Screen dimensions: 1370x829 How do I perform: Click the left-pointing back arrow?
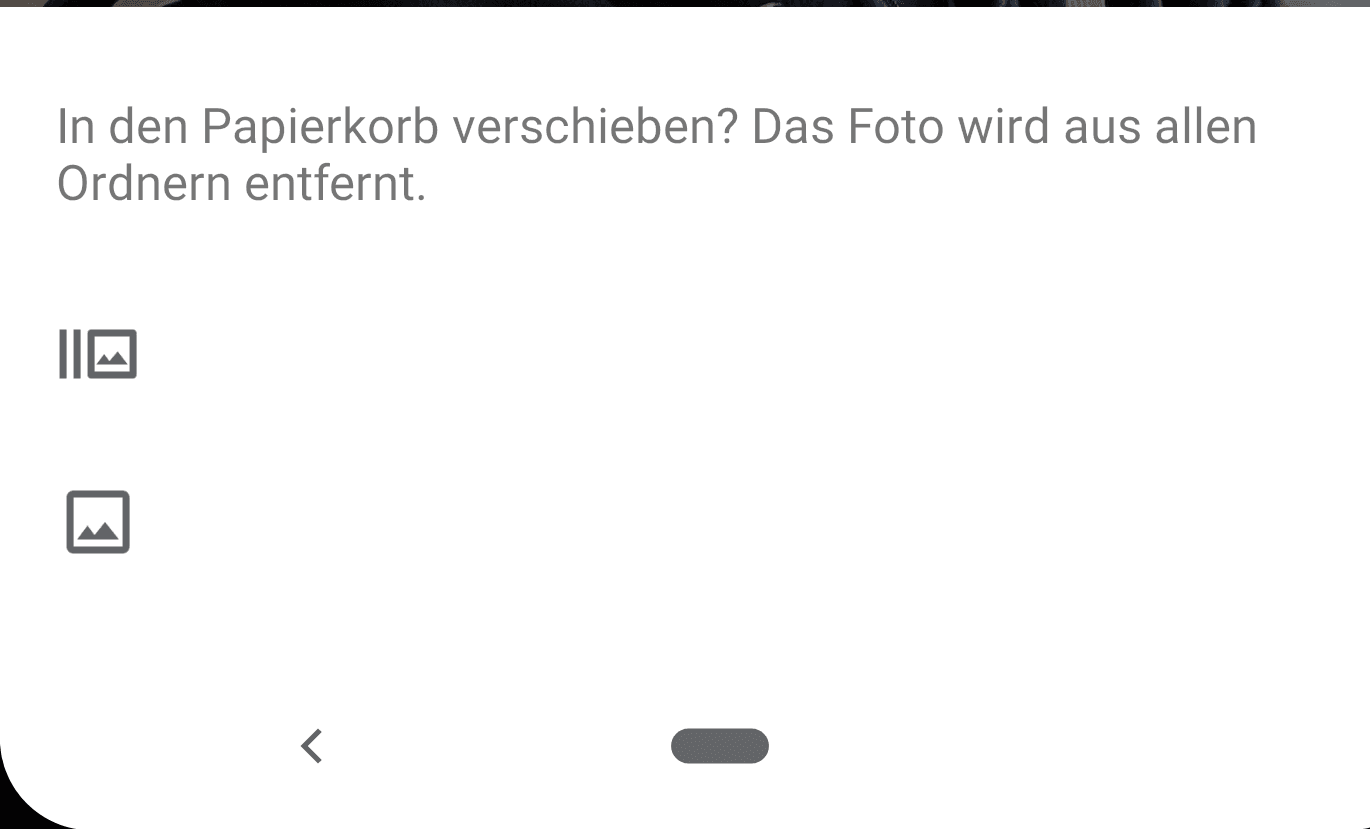[x=312, y=746]
